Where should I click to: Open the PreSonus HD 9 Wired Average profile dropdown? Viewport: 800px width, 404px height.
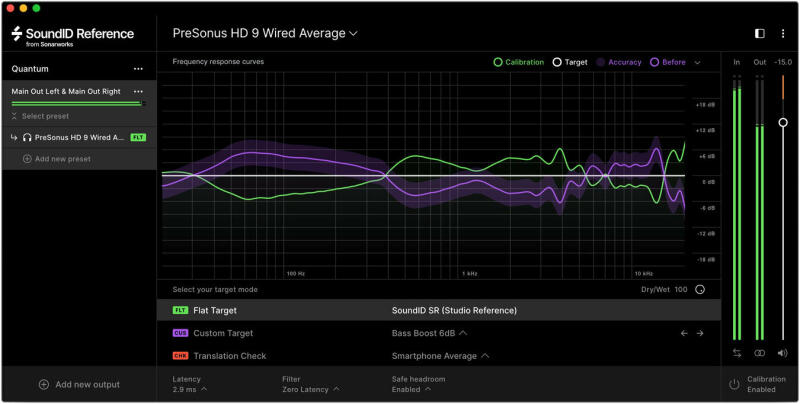[265, 34]
